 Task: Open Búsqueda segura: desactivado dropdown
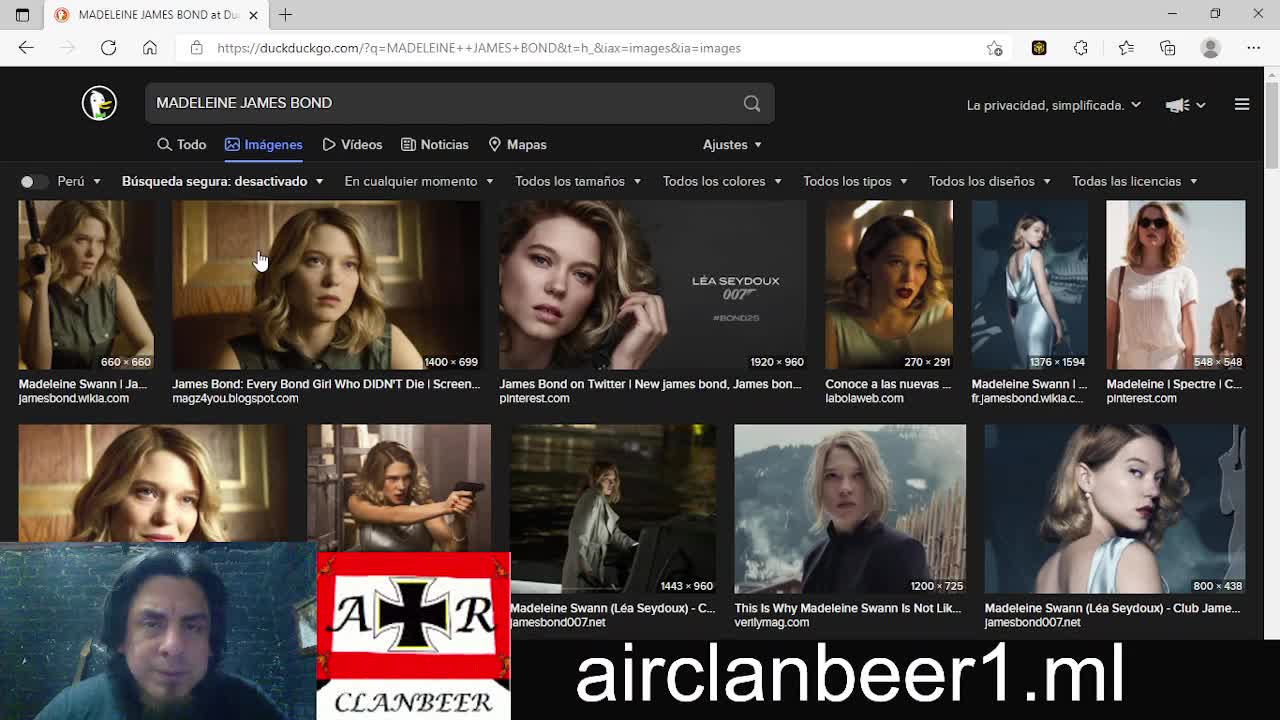[x=223, y=181]
